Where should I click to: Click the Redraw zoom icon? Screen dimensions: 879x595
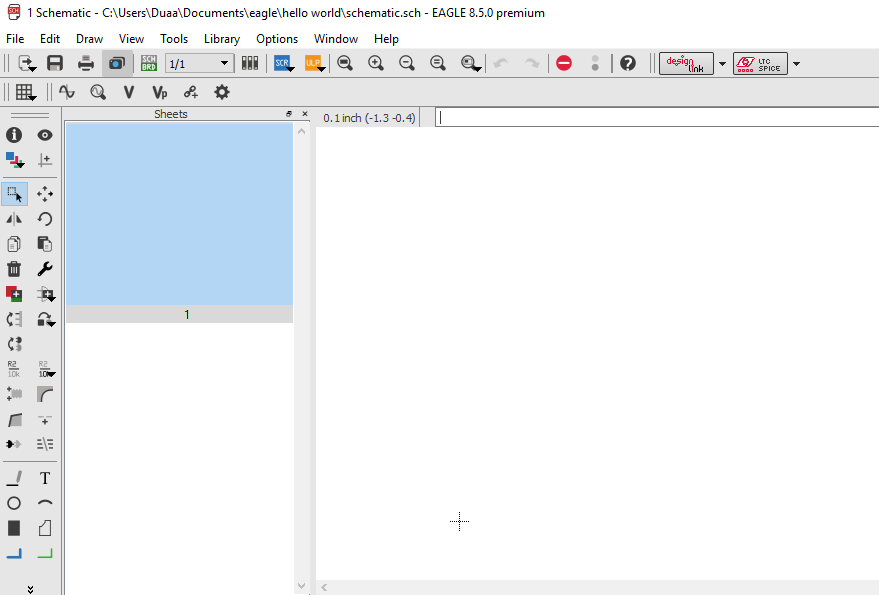coord(438,63)
